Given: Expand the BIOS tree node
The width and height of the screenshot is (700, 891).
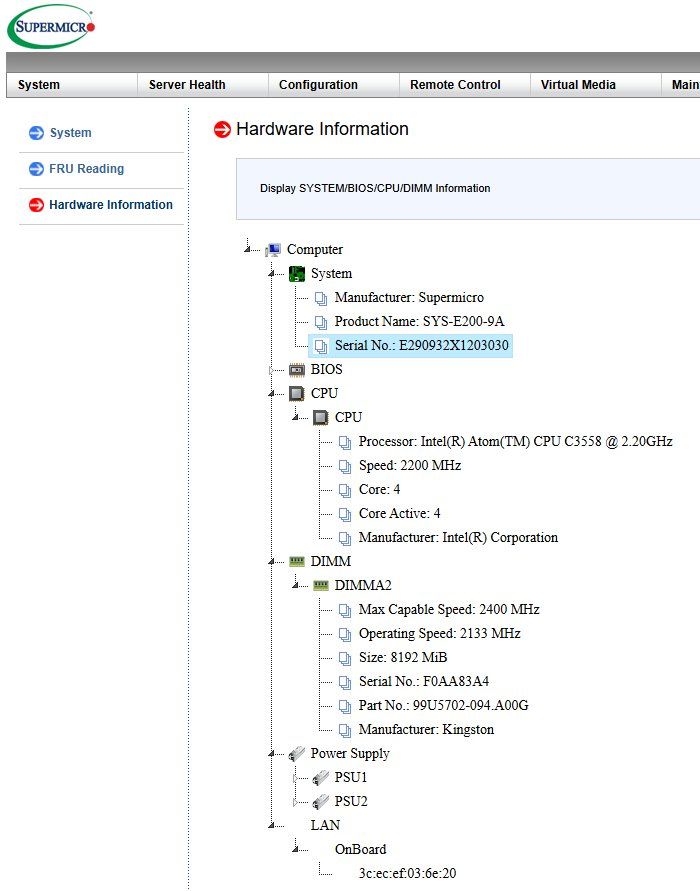Looking at the screenshot, I should (x=271, y=370).
